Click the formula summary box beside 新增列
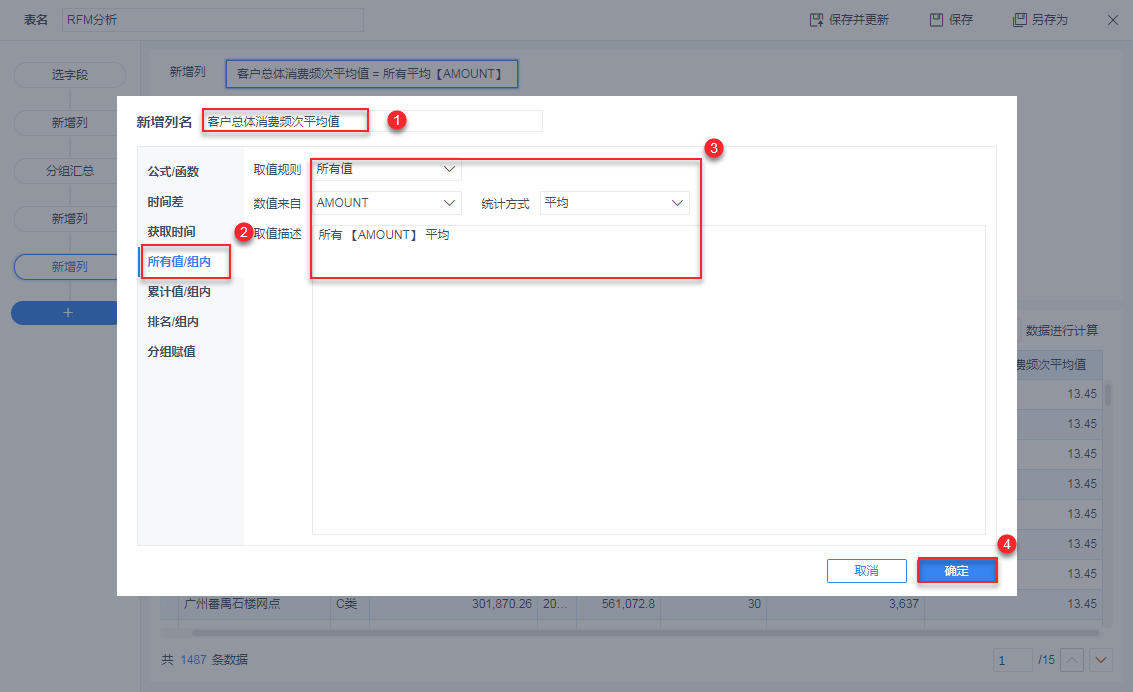Viewport: 1133px width, 692px height. (x=371, y=74)
